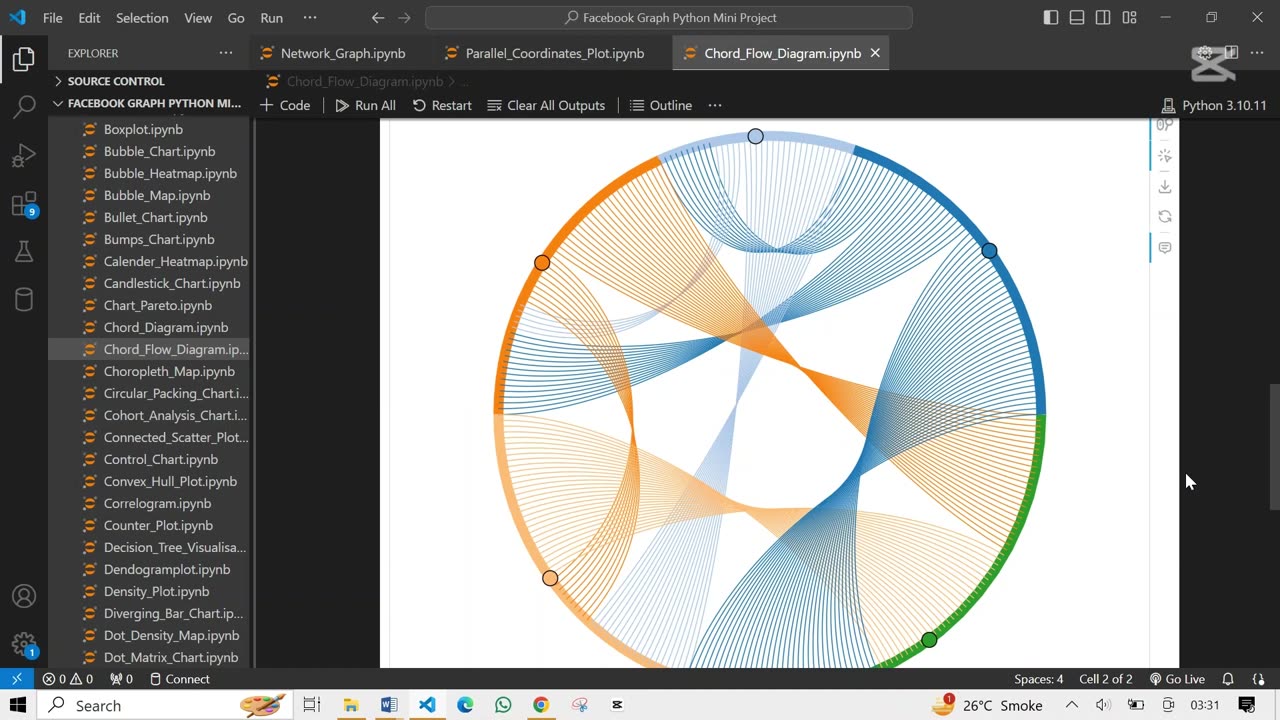
Task: Switch to the Network_Graph.ipynb tab
Action: pyautogui.click(x=341, y=53)
